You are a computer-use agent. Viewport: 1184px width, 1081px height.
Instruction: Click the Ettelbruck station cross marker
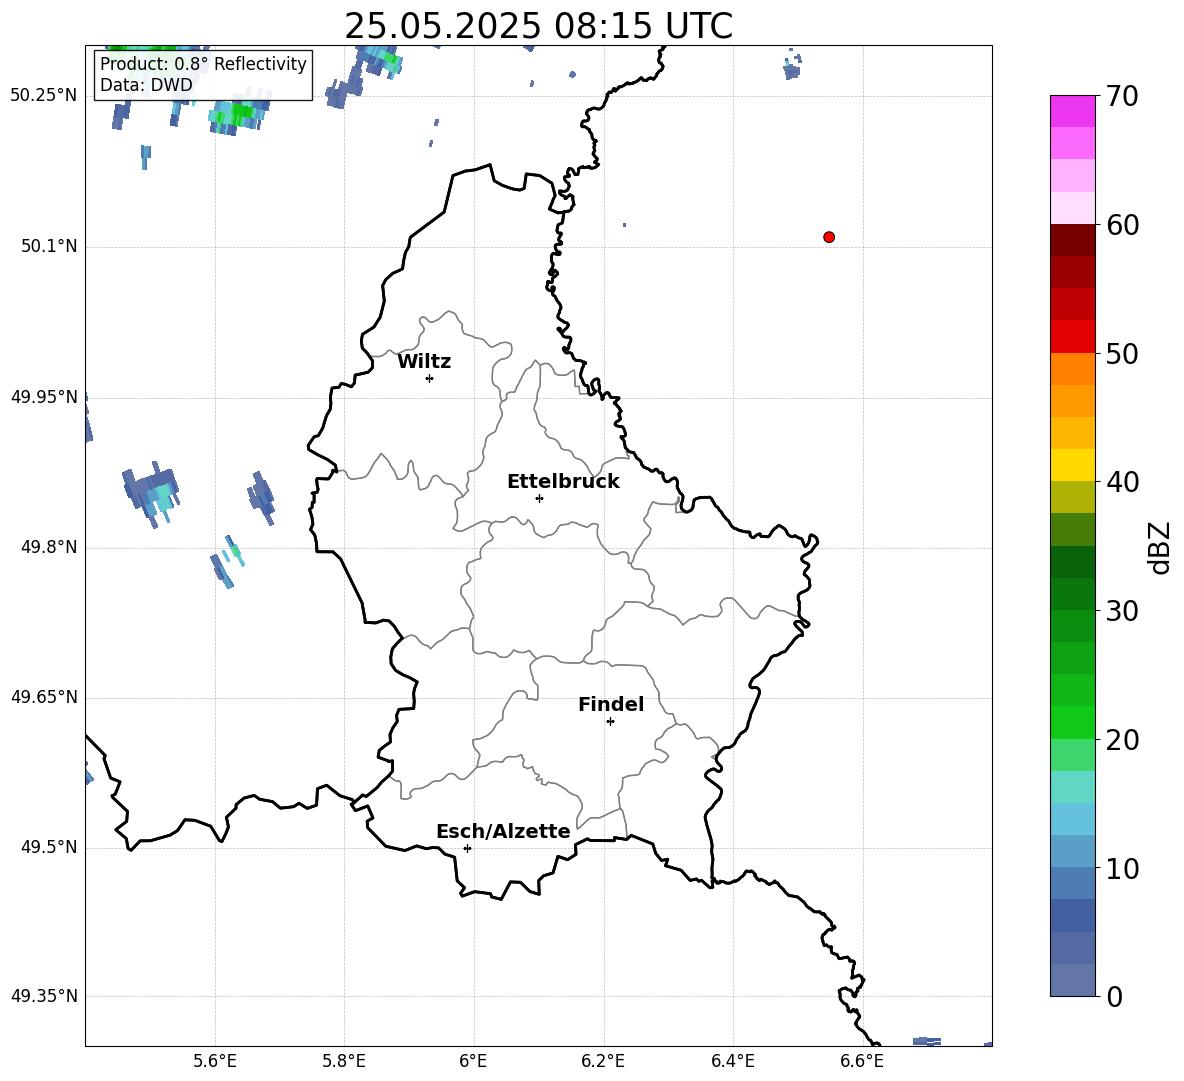coord(539,498)
